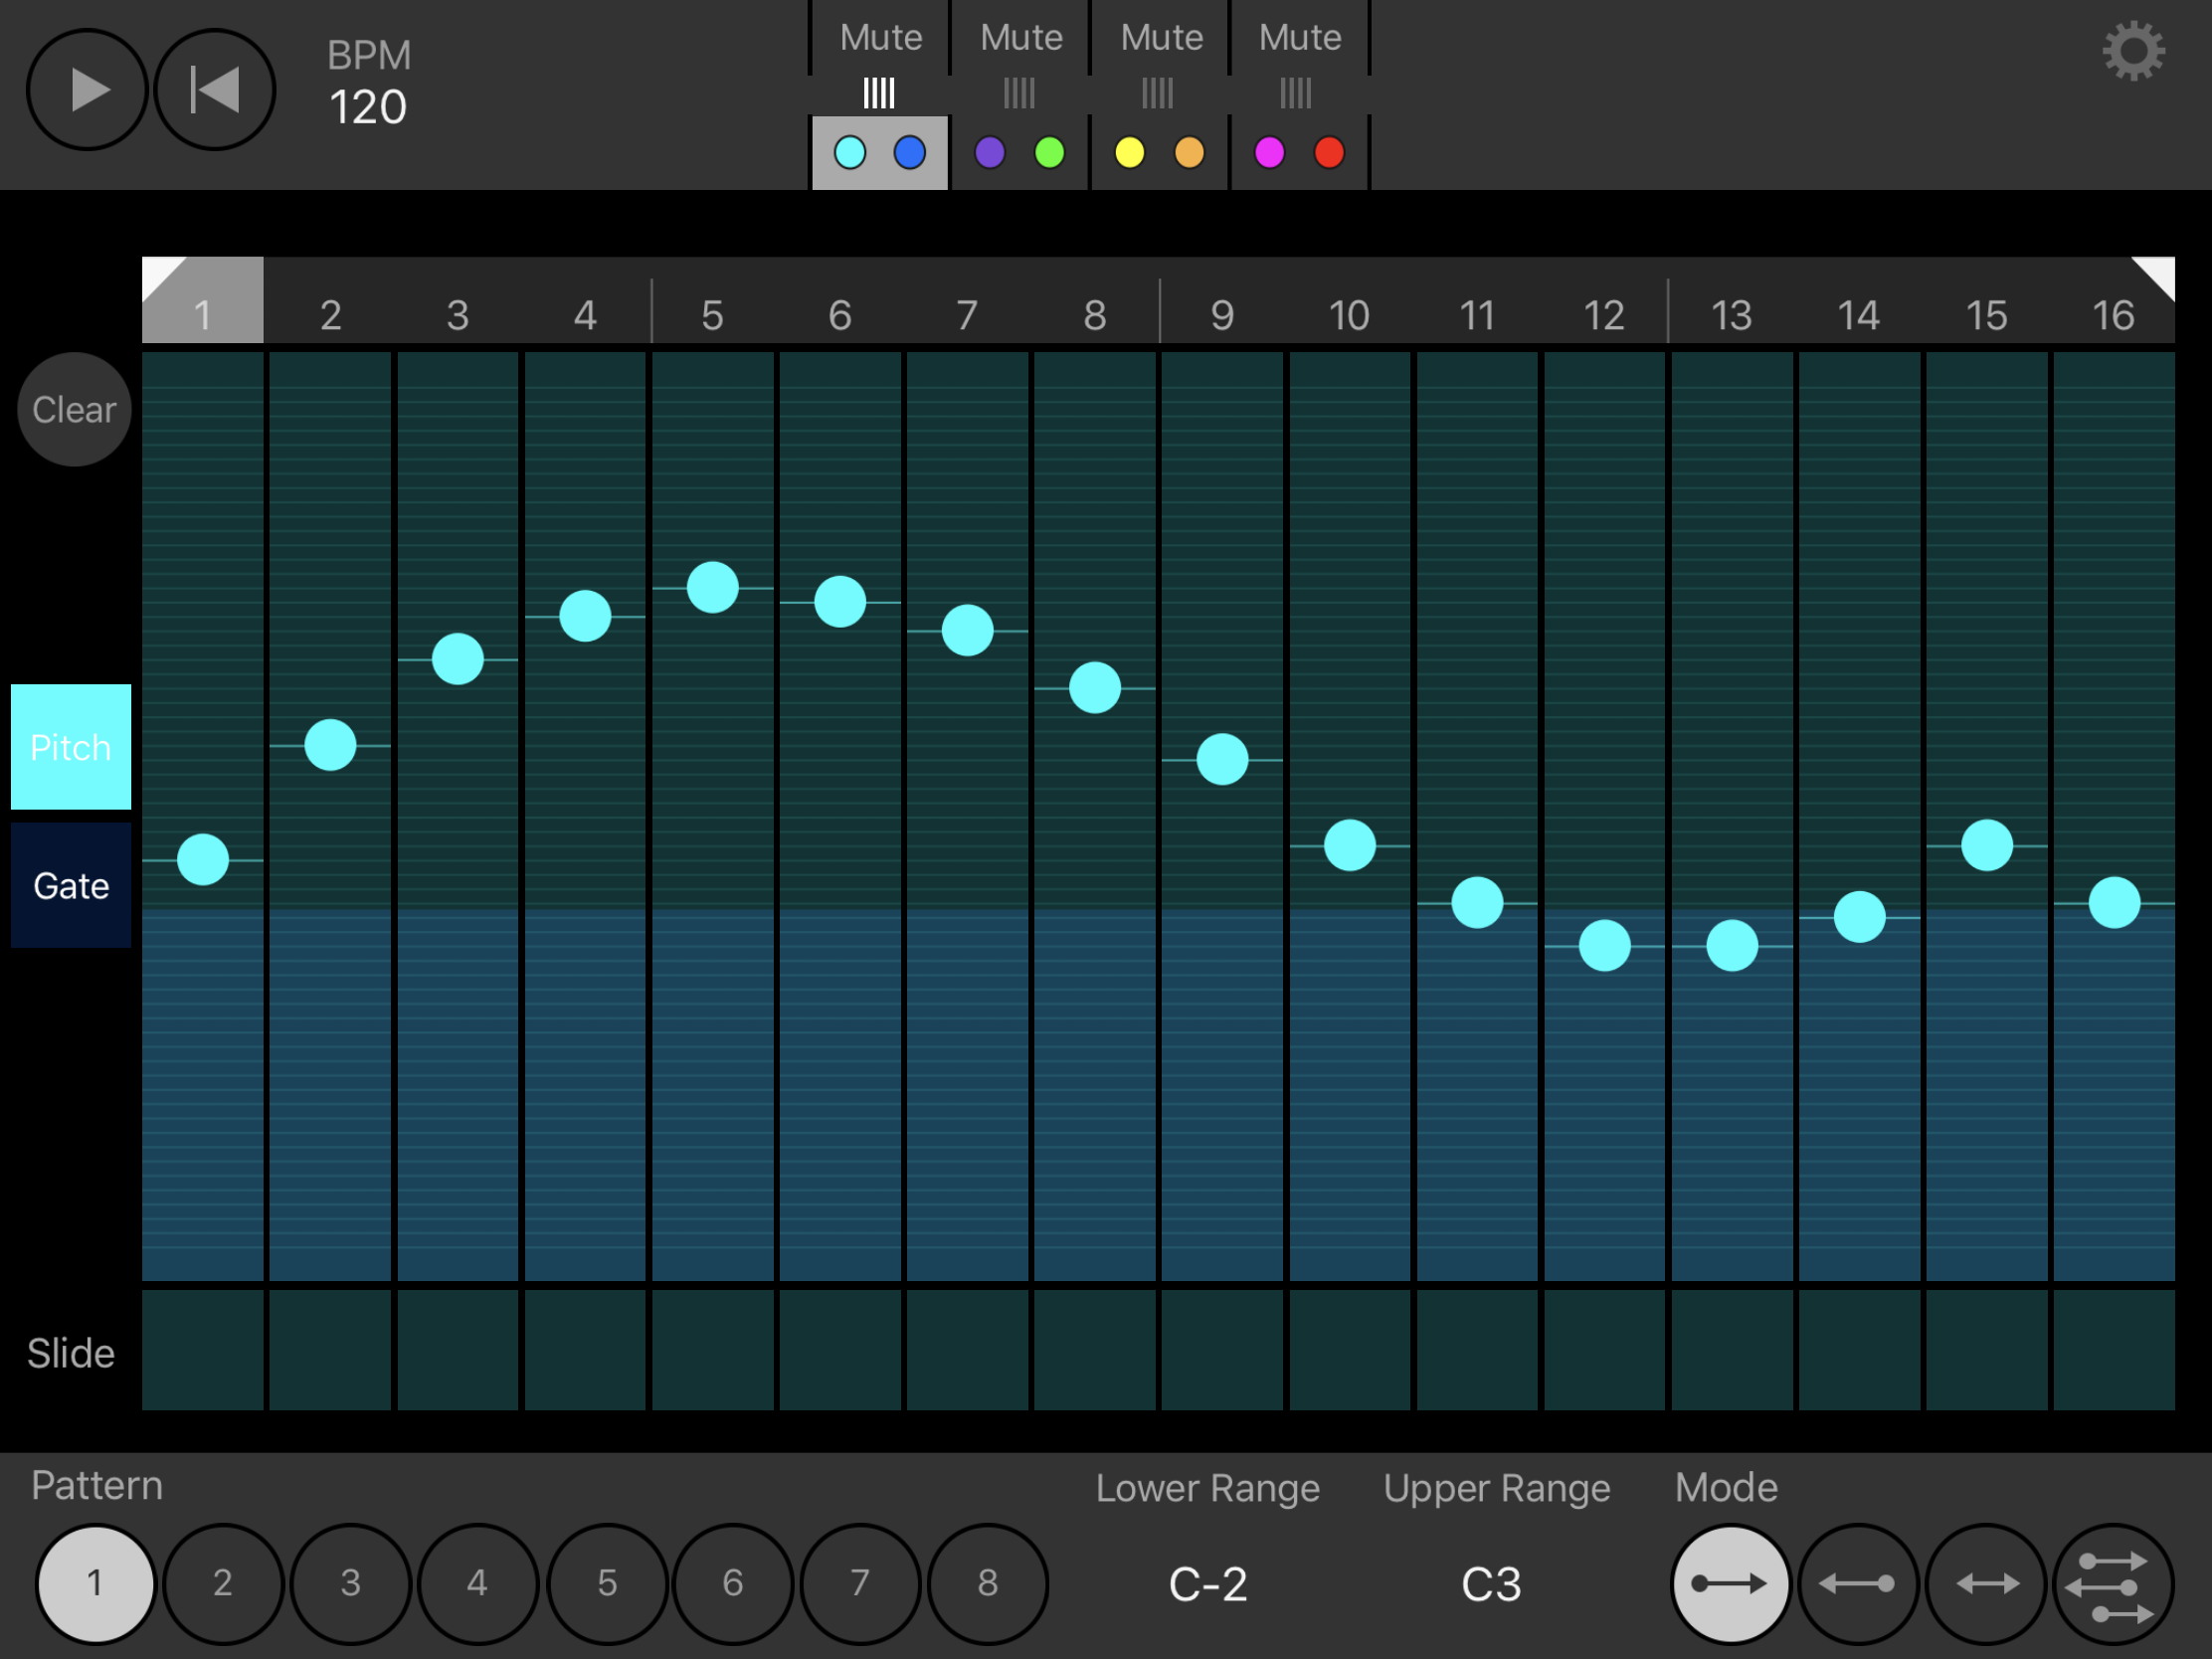
Task: Select the blue sequencer track dot
Action: (910, 153)
